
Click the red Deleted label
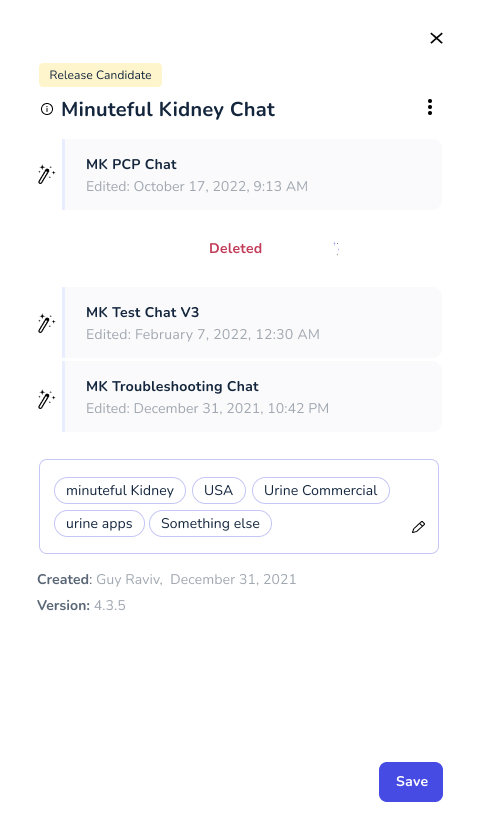(235, 248)
